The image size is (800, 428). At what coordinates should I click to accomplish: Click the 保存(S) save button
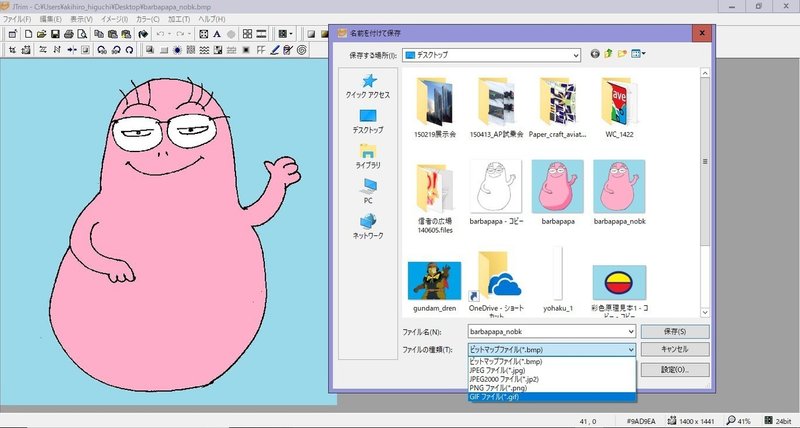[x=675, y=332]
